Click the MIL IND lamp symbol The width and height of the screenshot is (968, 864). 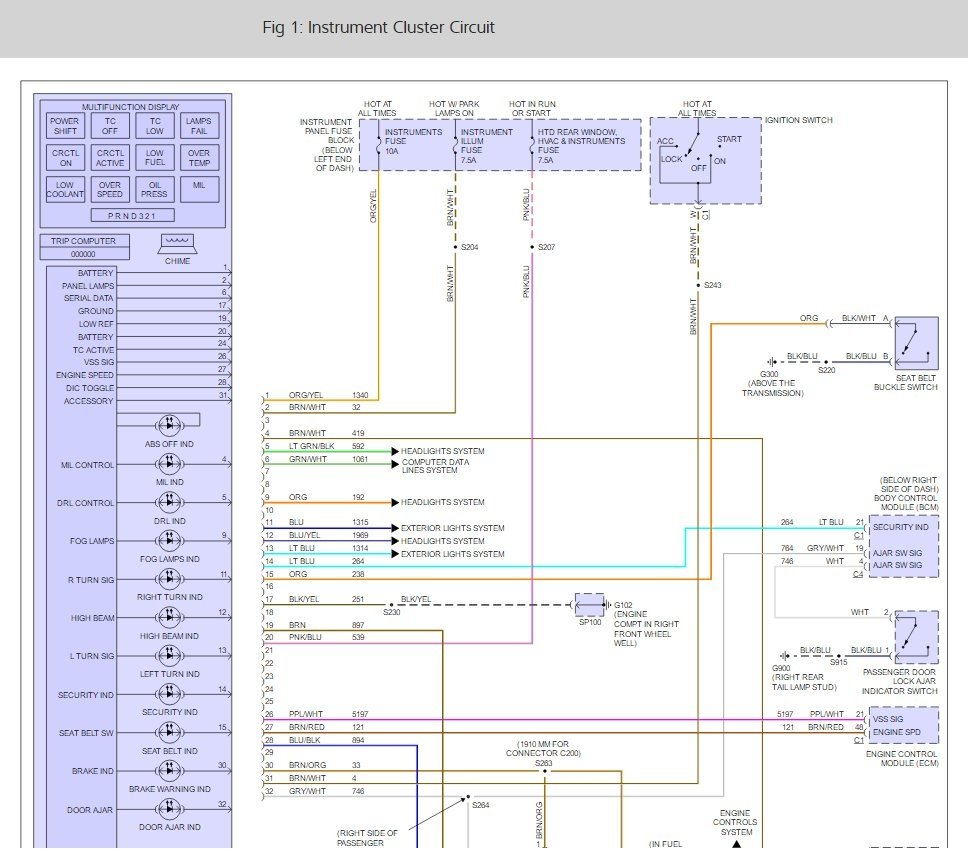170,463
